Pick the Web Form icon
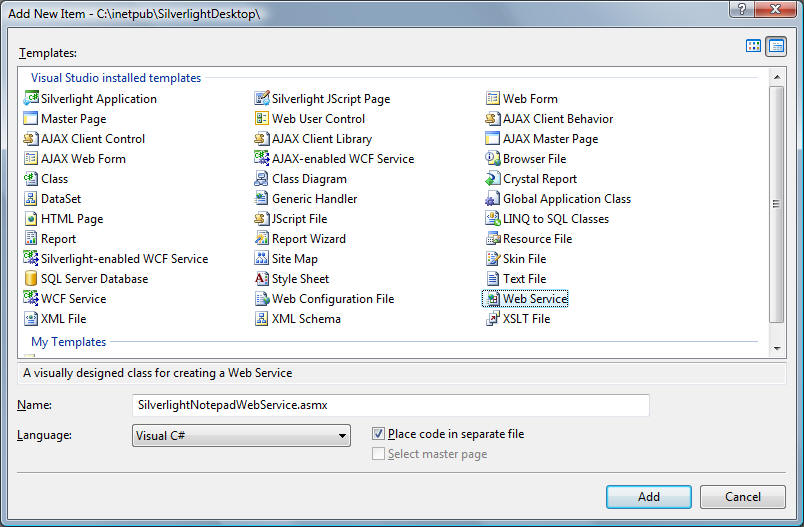Screen dimensions: 804x527 coord(492,98)
